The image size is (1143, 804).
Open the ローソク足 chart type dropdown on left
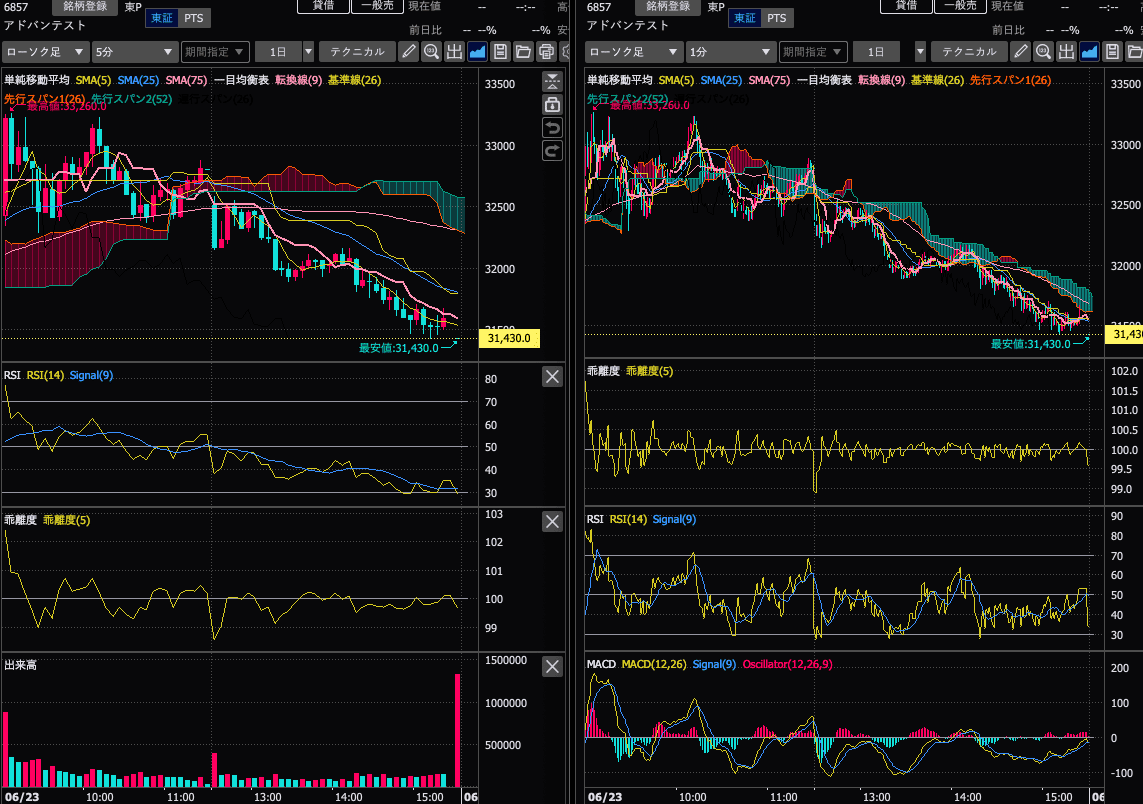tap(45, 52)
